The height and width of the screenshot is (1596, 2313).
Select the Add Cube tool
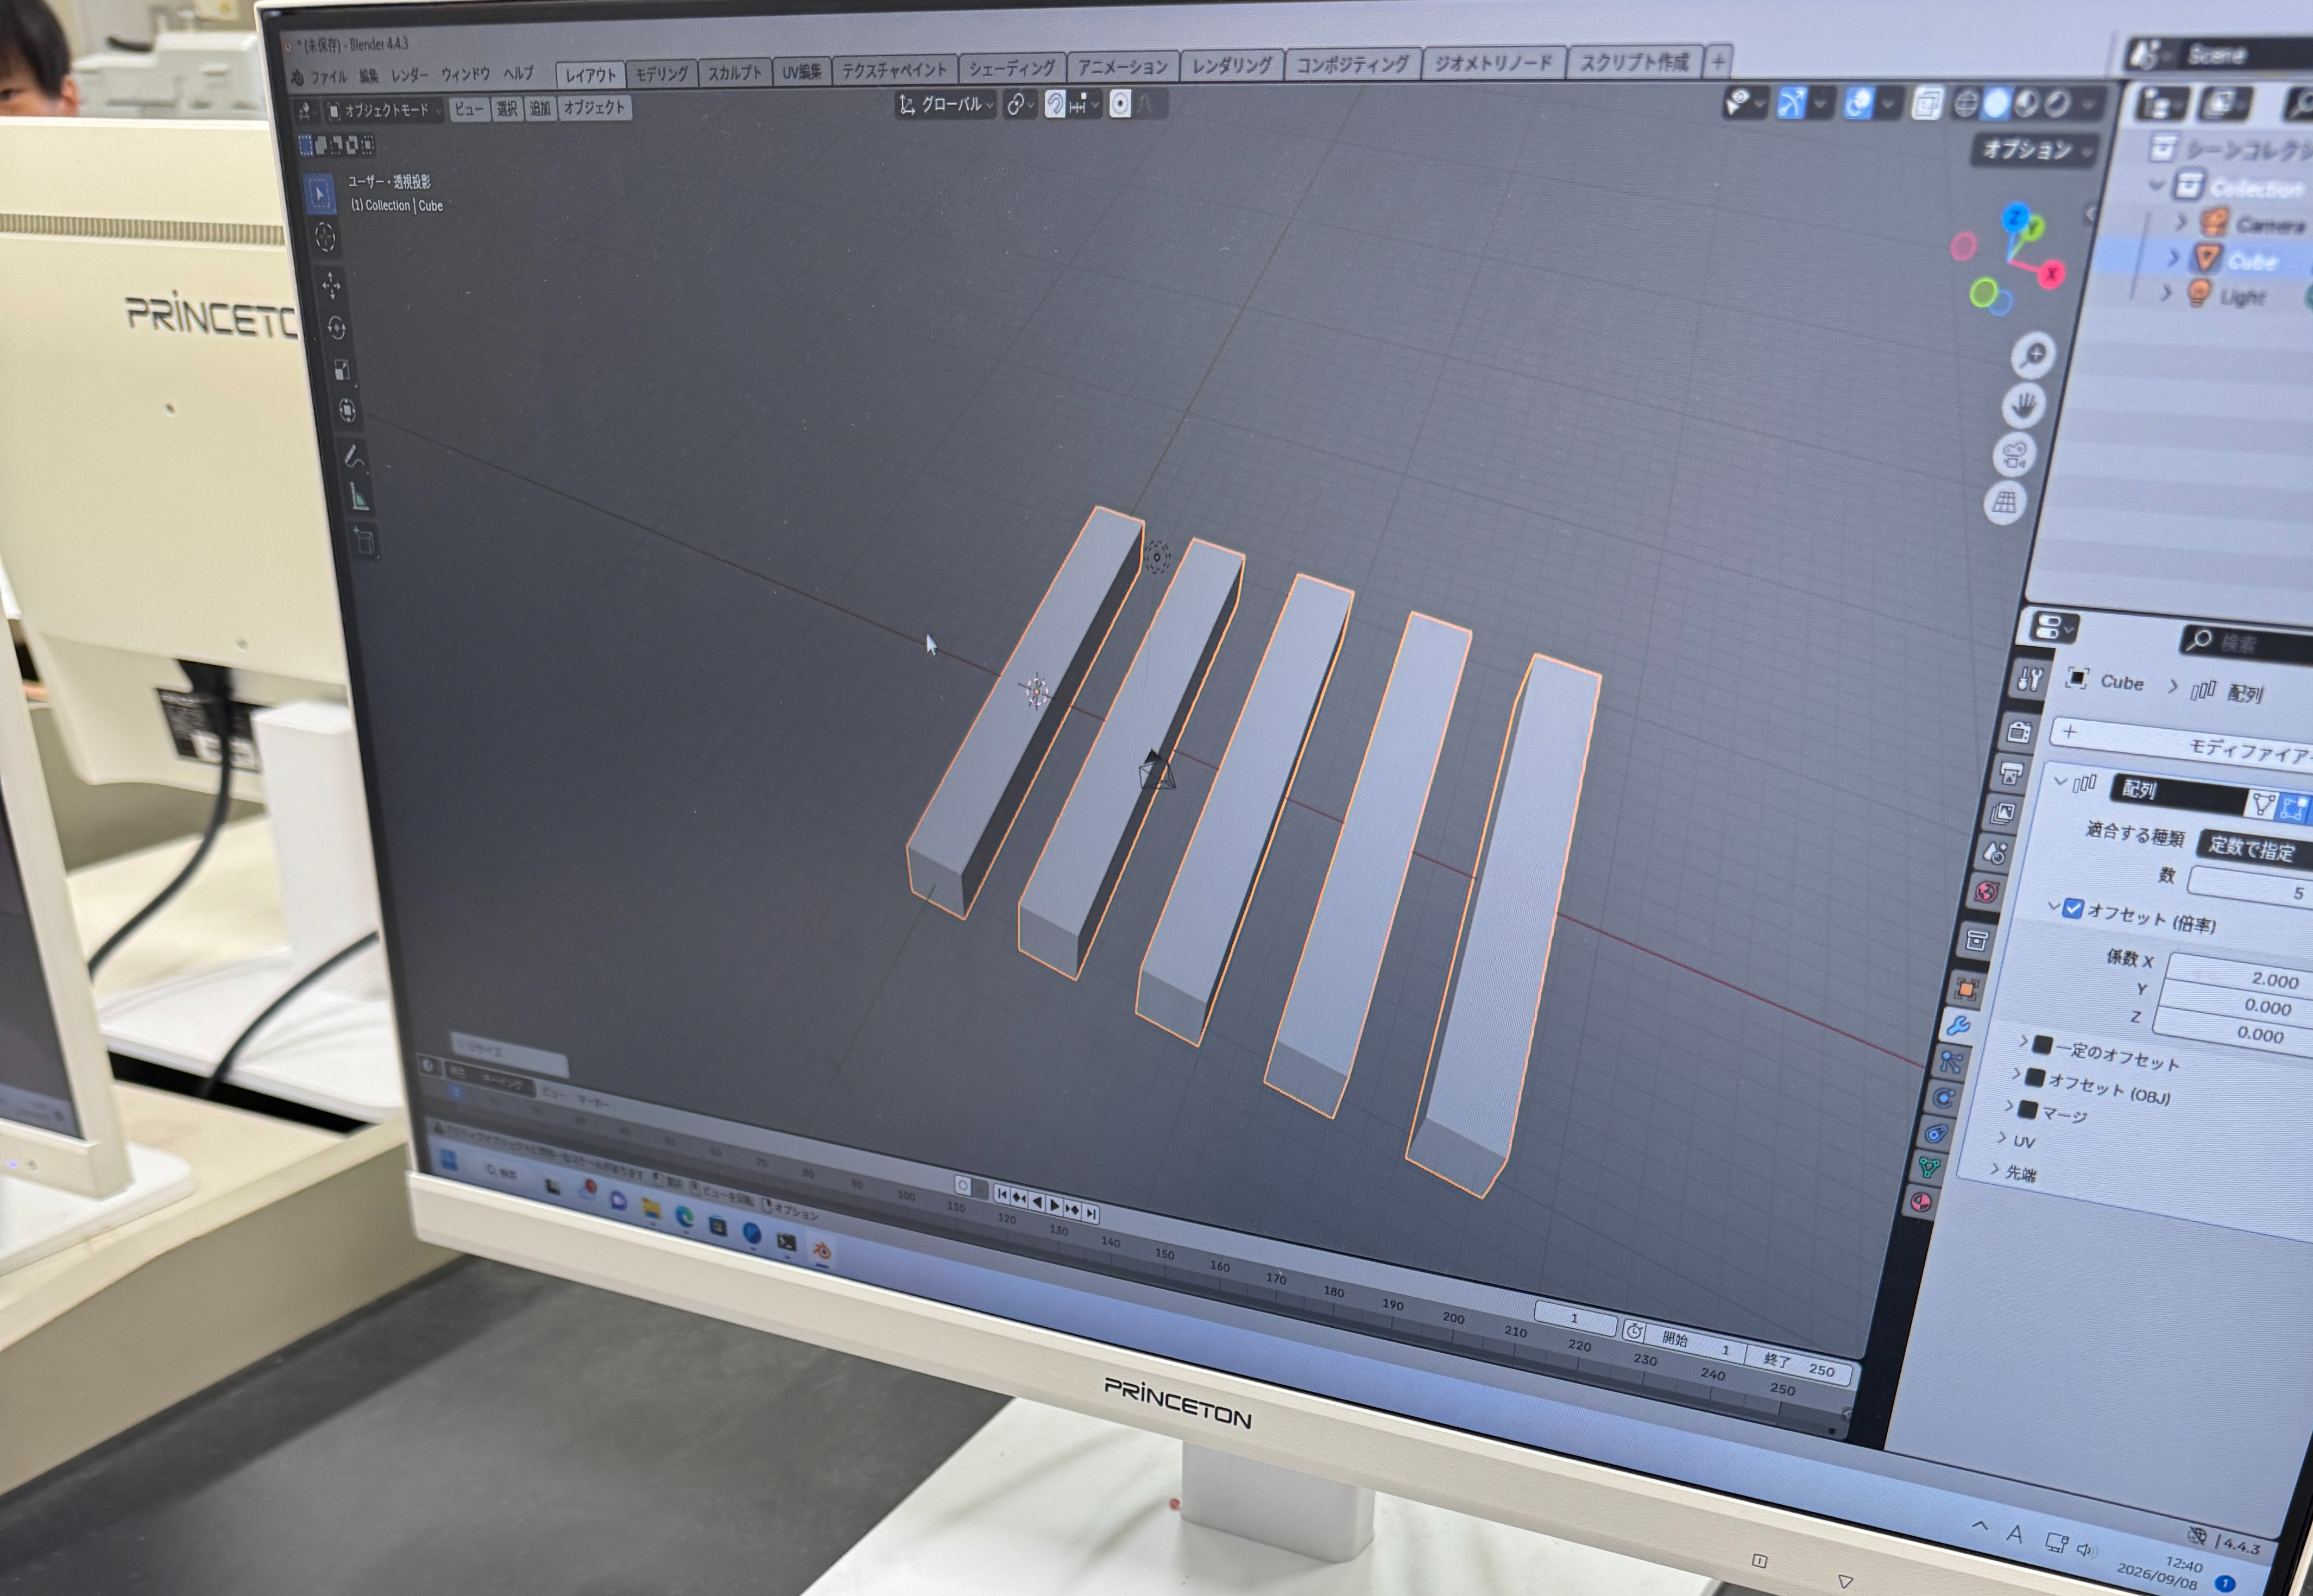point(365,541)
